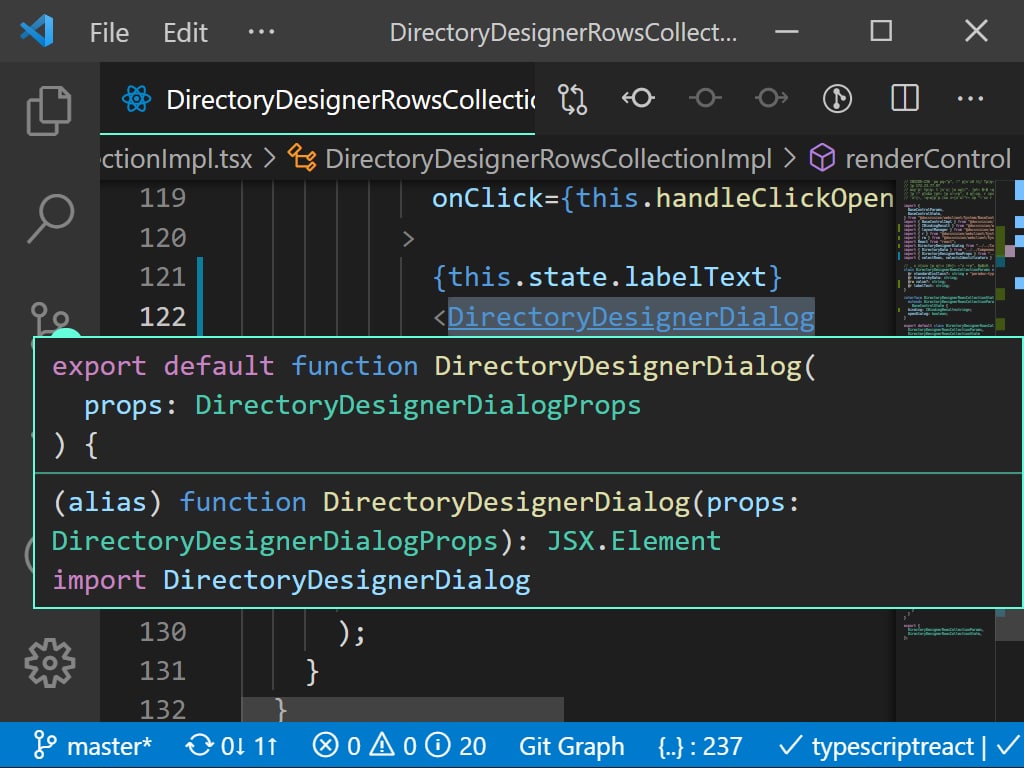
Task: Open the Manage gear menu
Action: (49, 661)
